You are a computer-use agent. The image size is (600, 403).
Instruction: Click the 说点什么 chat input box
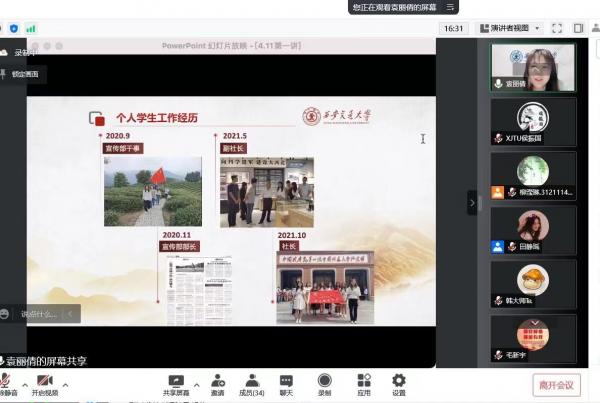(36, 314)
